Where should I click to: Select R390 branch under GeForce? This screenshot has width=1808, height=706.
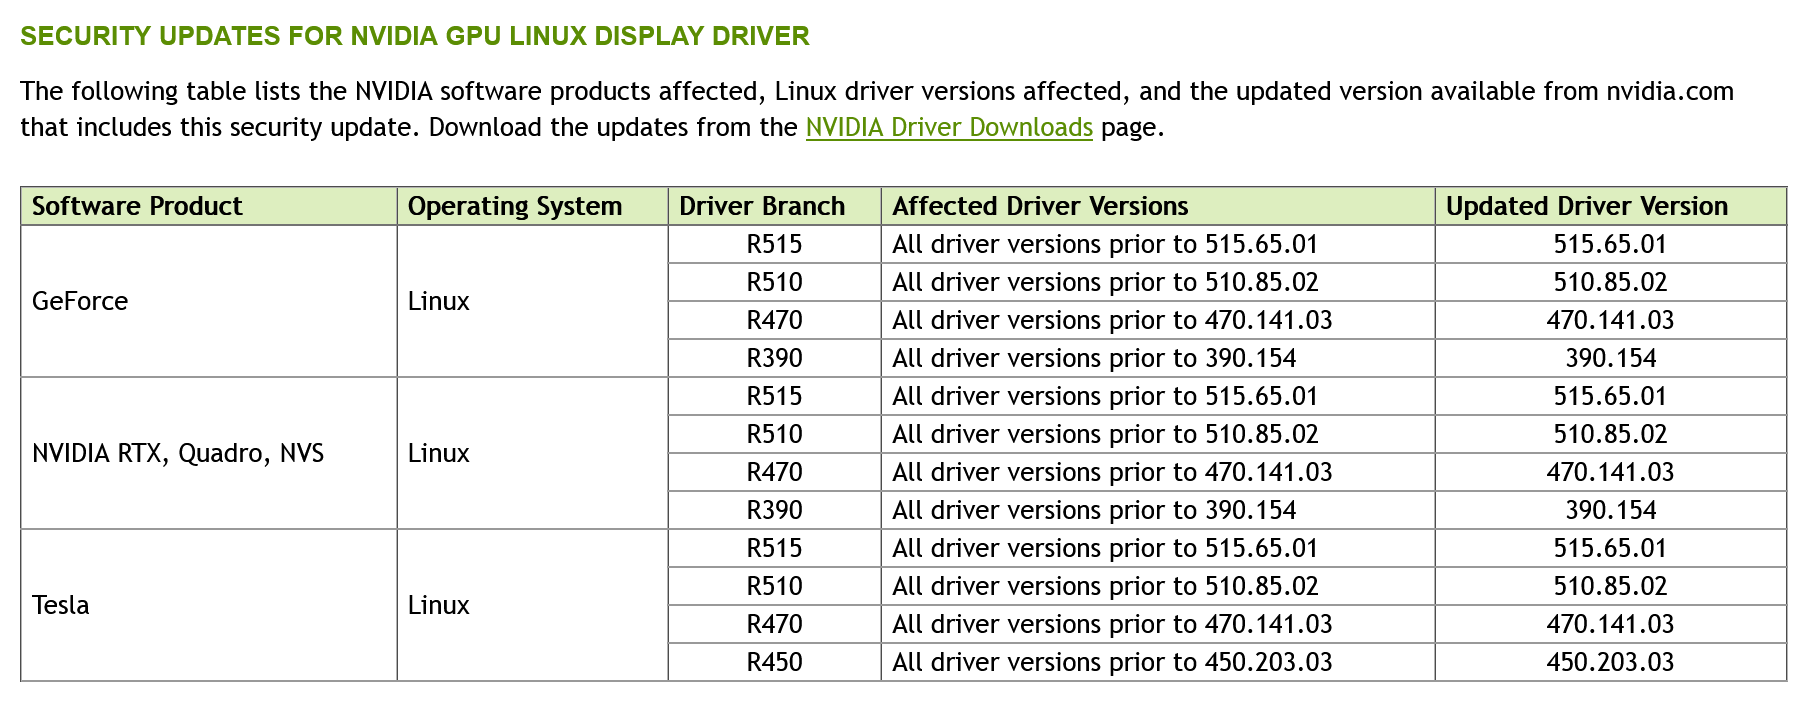(774, 358)
